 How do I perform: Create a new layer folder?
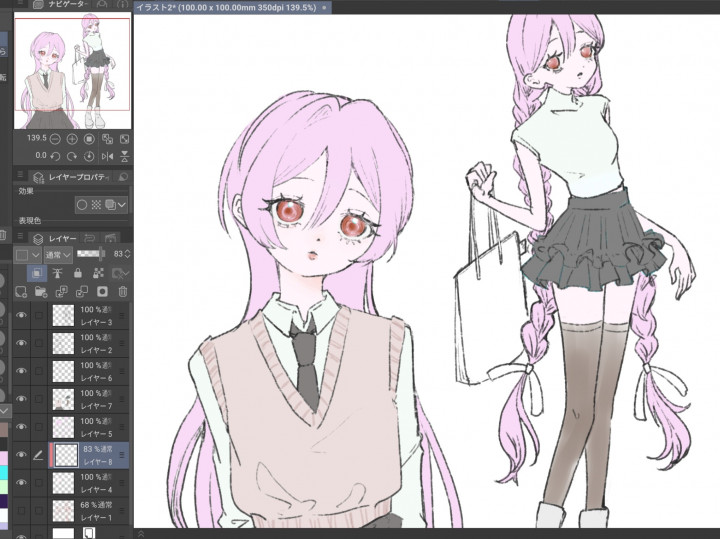click(x=42, y=292)
